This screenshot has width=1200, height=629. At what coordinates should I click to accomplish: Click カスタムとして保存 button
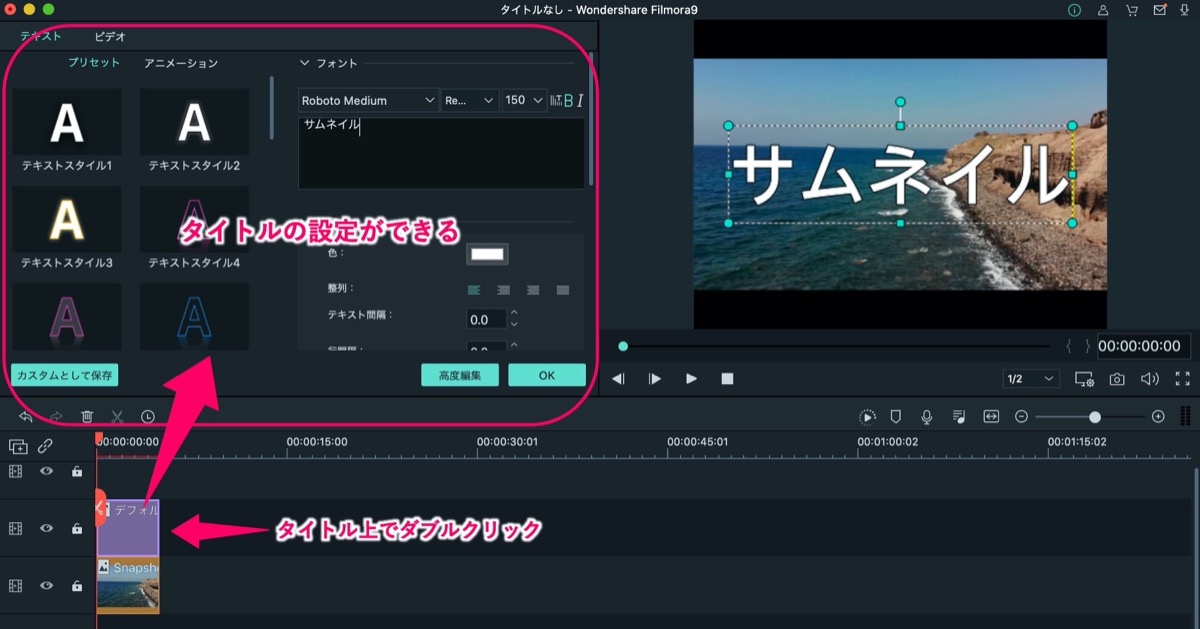[x=64, y=375]
